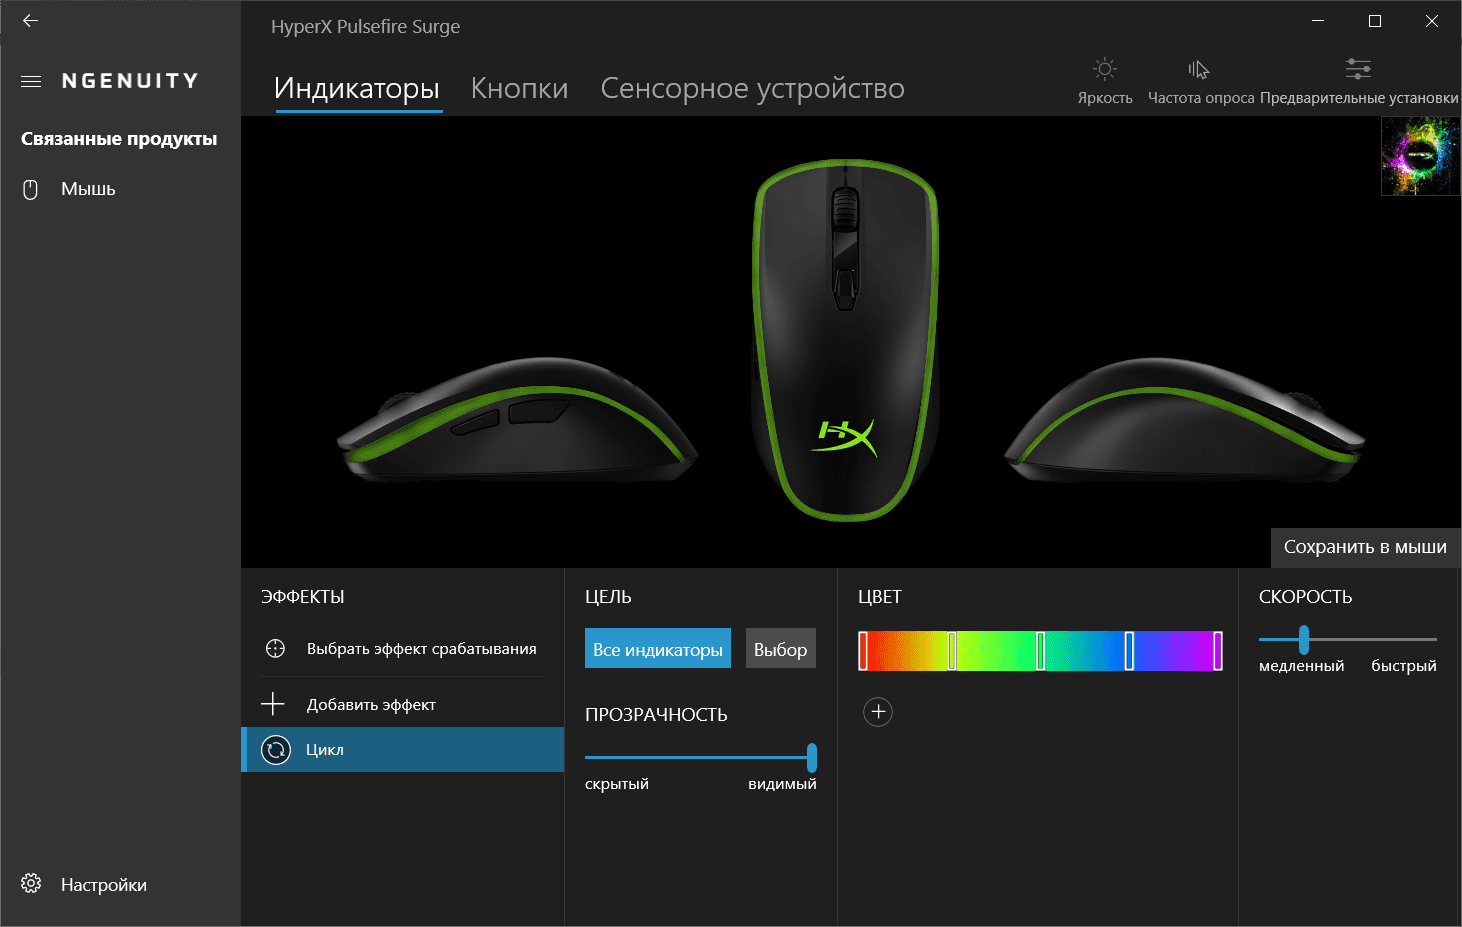Switch to the Сенсорное устройство tab
The height and width of the screenshot is (927, 1462).
[752, 88]
